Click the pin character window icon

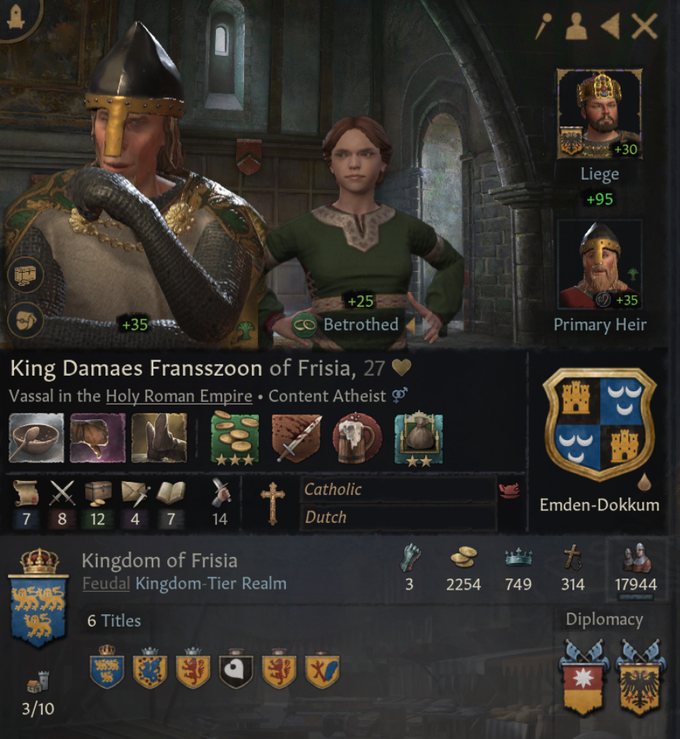(543, 25)
